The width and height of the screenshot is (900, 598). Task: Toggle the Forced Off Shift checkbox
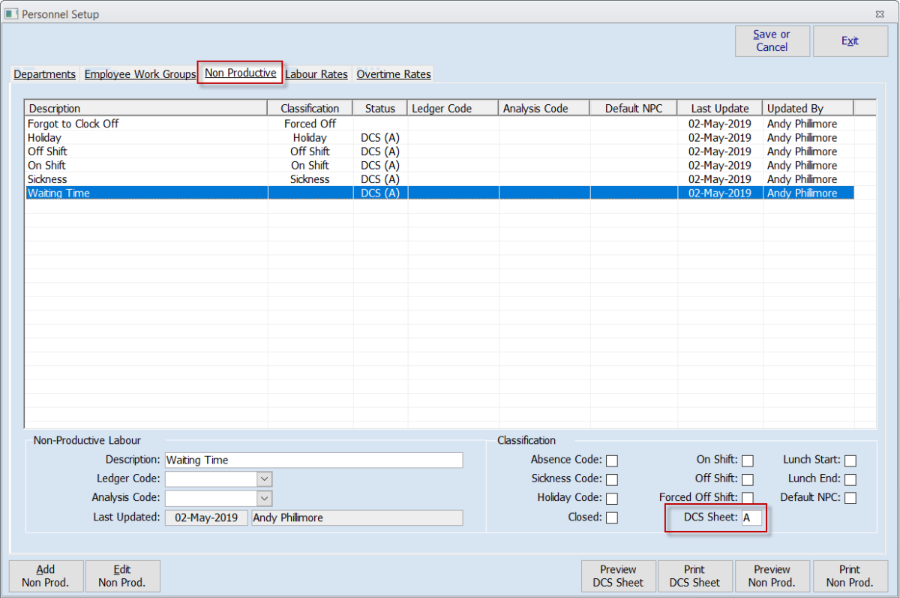[747, 499]
